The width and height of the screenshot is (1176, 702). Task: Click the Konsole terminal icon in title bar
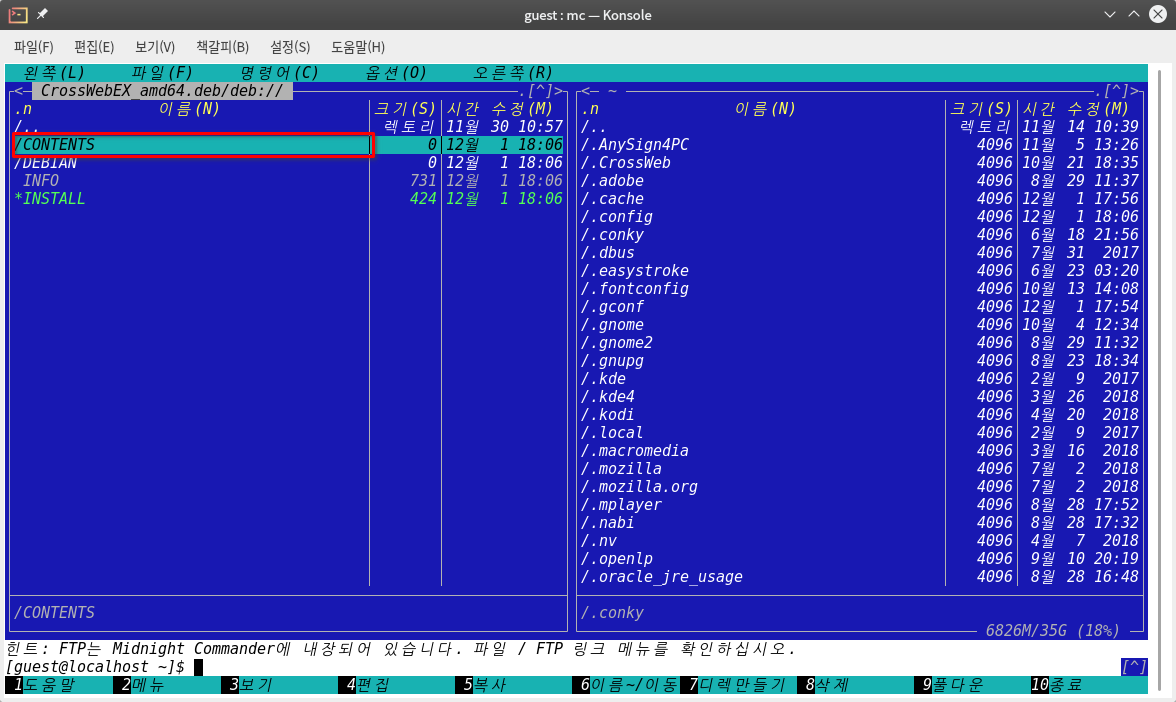(x=18, y=14)
